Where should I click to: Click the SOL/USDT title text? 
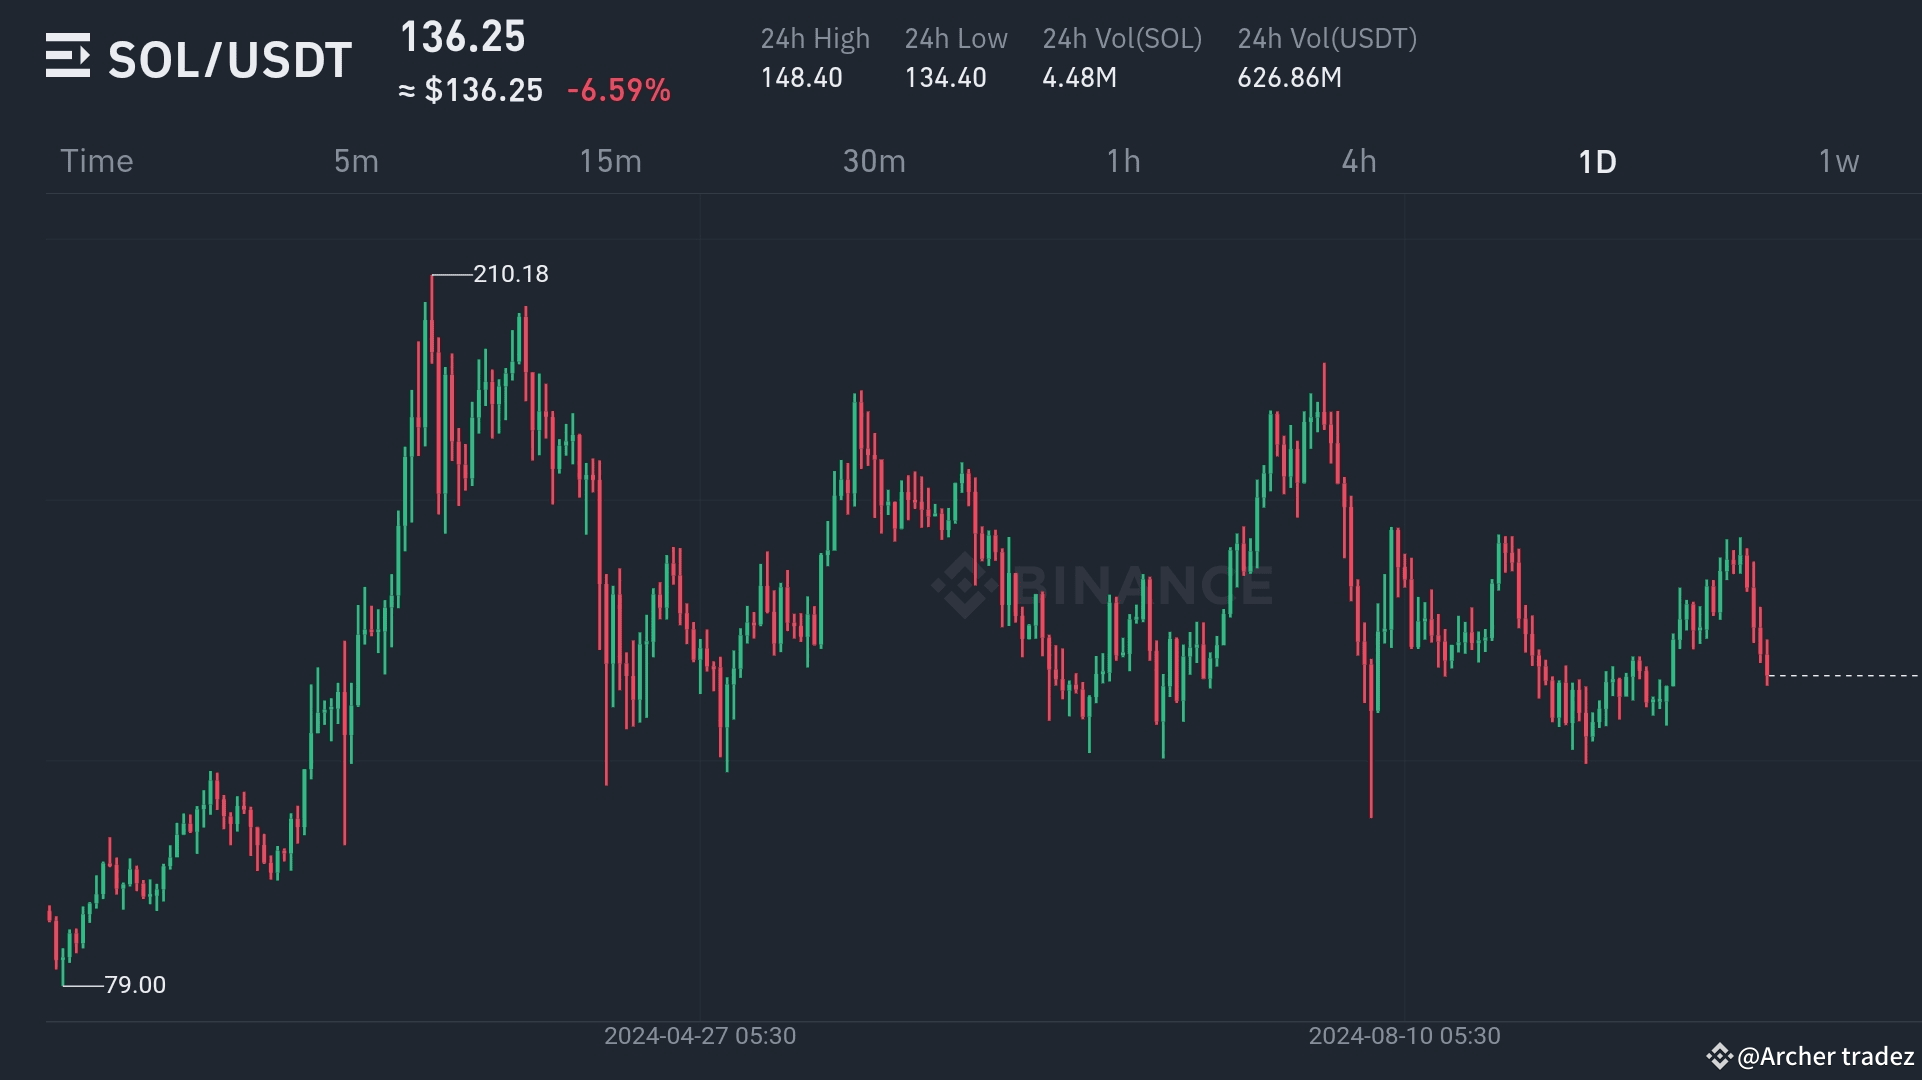pyautogui.click(x=230, y=57)
